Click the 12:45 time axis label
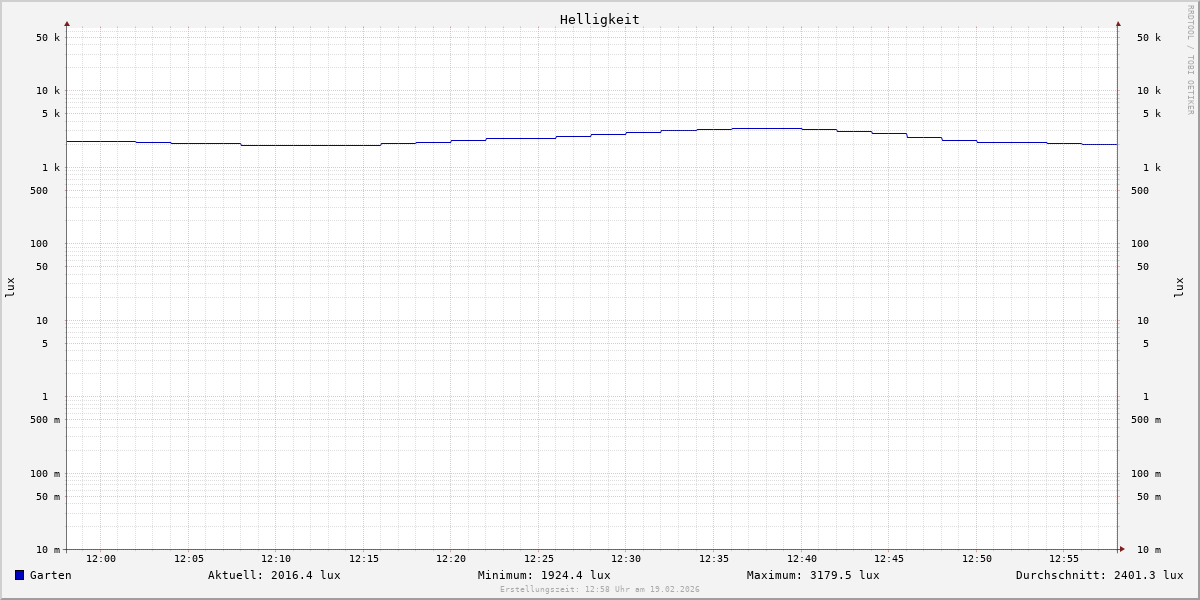The image size is (1200, 600). (889, 559)
